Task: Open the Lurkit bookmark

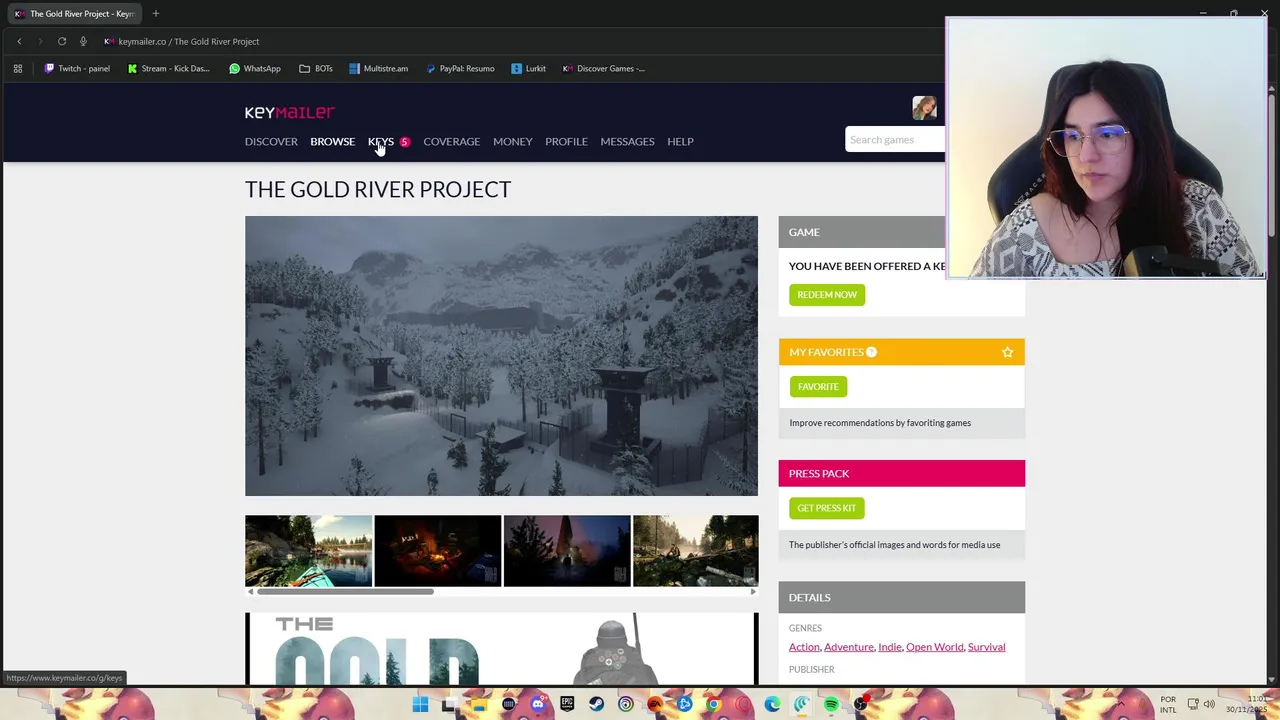Action: coord(528,68)
